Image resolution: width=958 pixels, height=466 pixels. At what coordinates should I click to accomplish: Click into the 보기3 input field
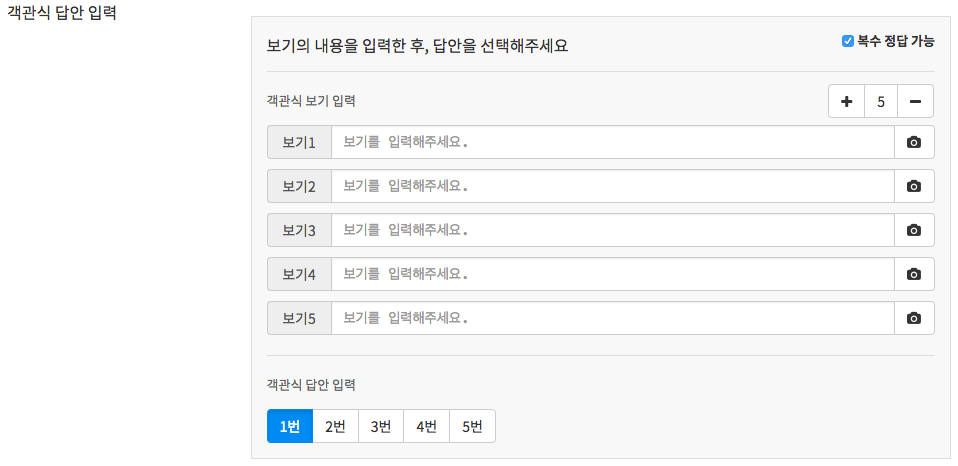[x=612, y=230]
